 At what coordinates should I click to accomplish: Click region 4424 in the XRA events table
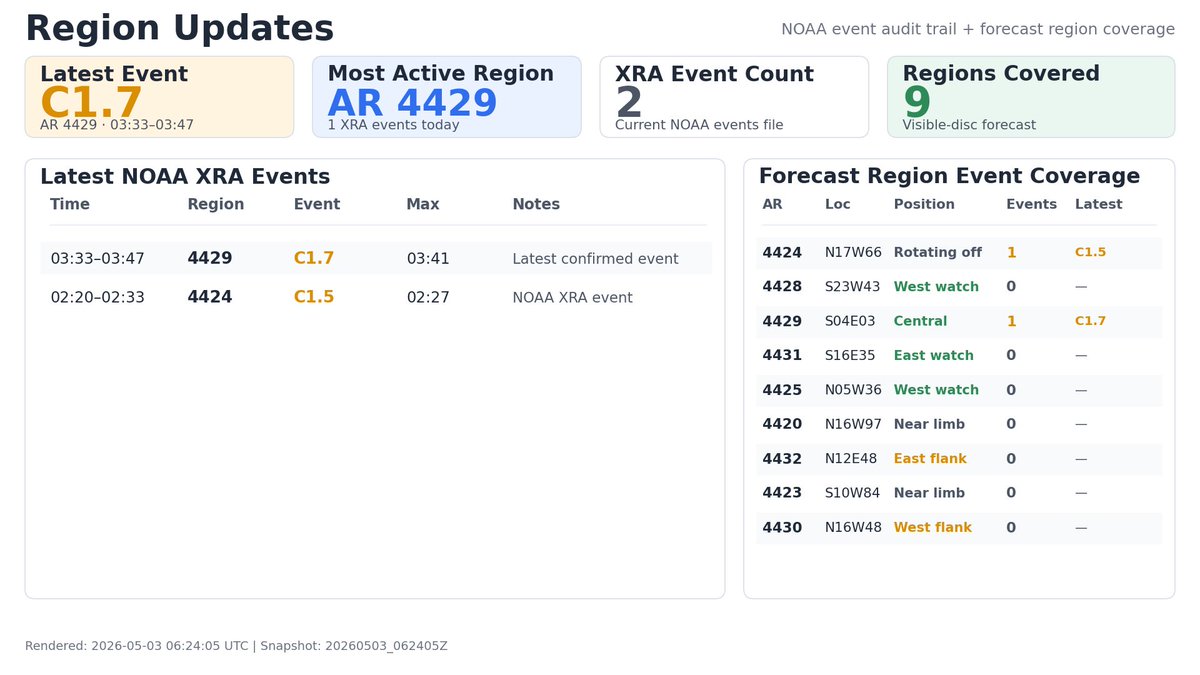click(x=210, y=297)
